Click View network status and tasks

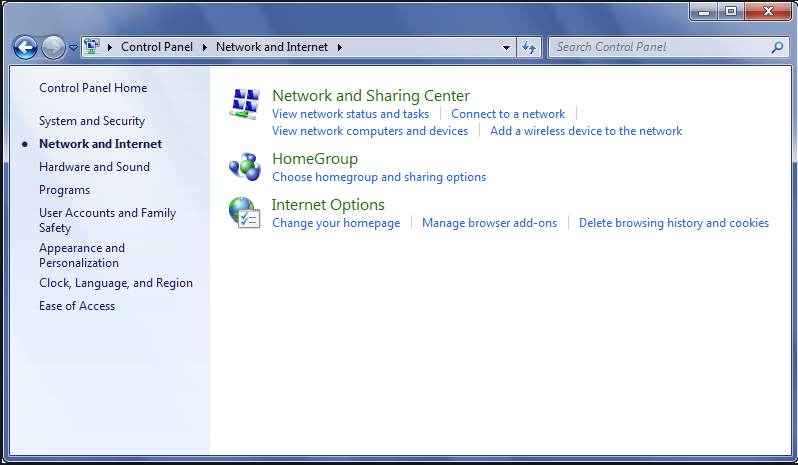click(x=350, y=114)
